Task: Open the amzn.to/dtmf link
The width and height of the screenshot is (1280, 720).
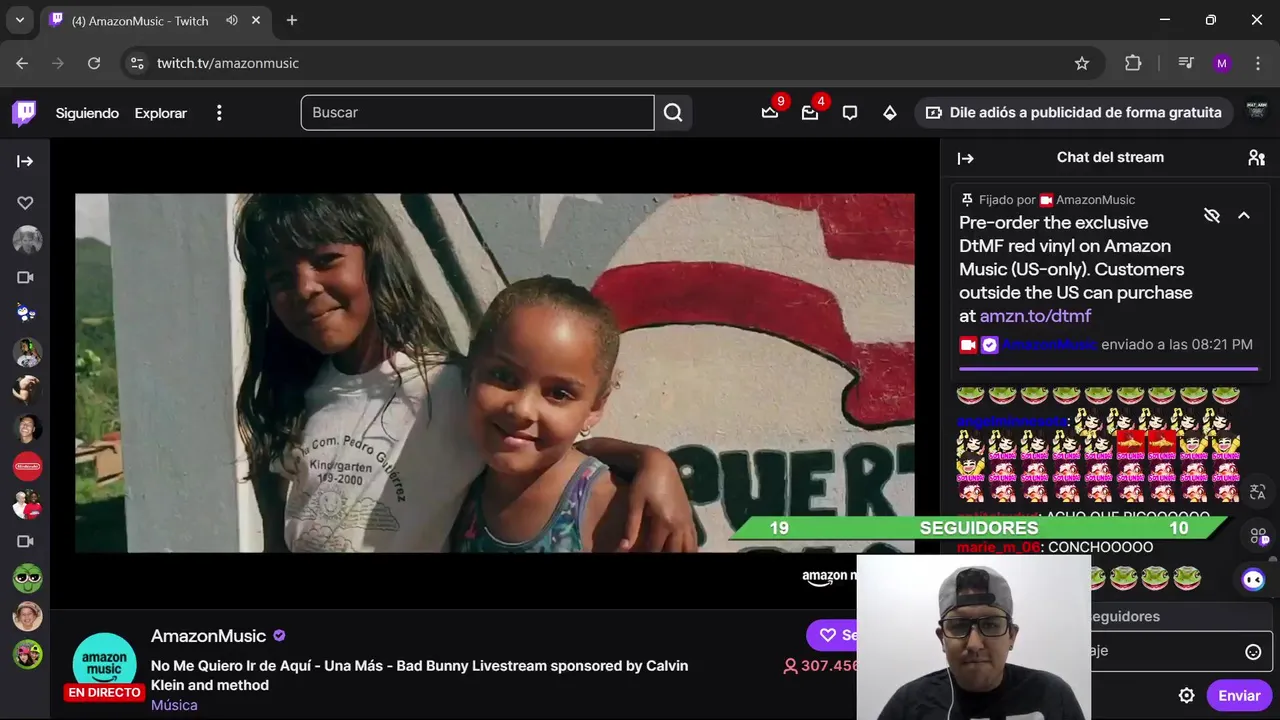Action: tap(1035, 316)
